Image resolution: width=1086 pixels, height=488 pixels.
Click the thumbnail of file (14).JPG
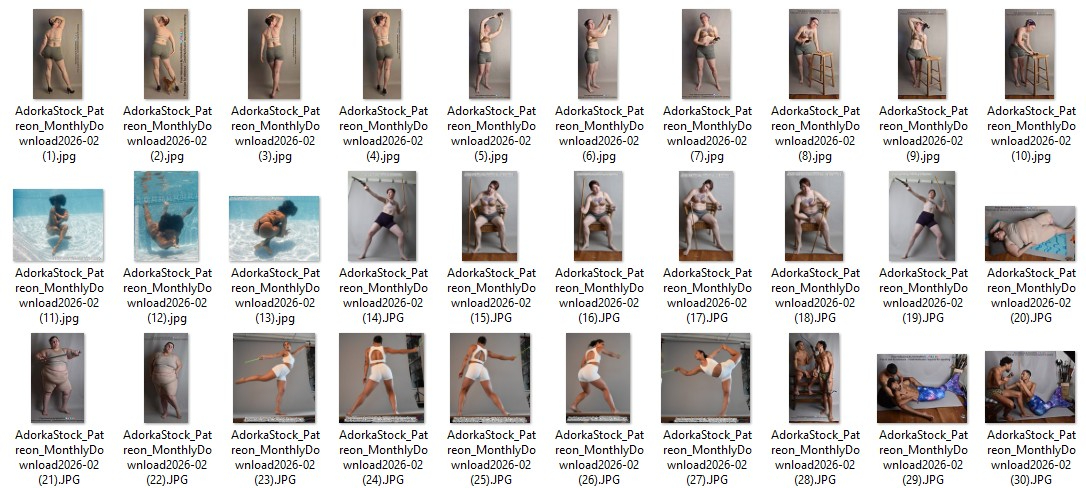(382, 216)
